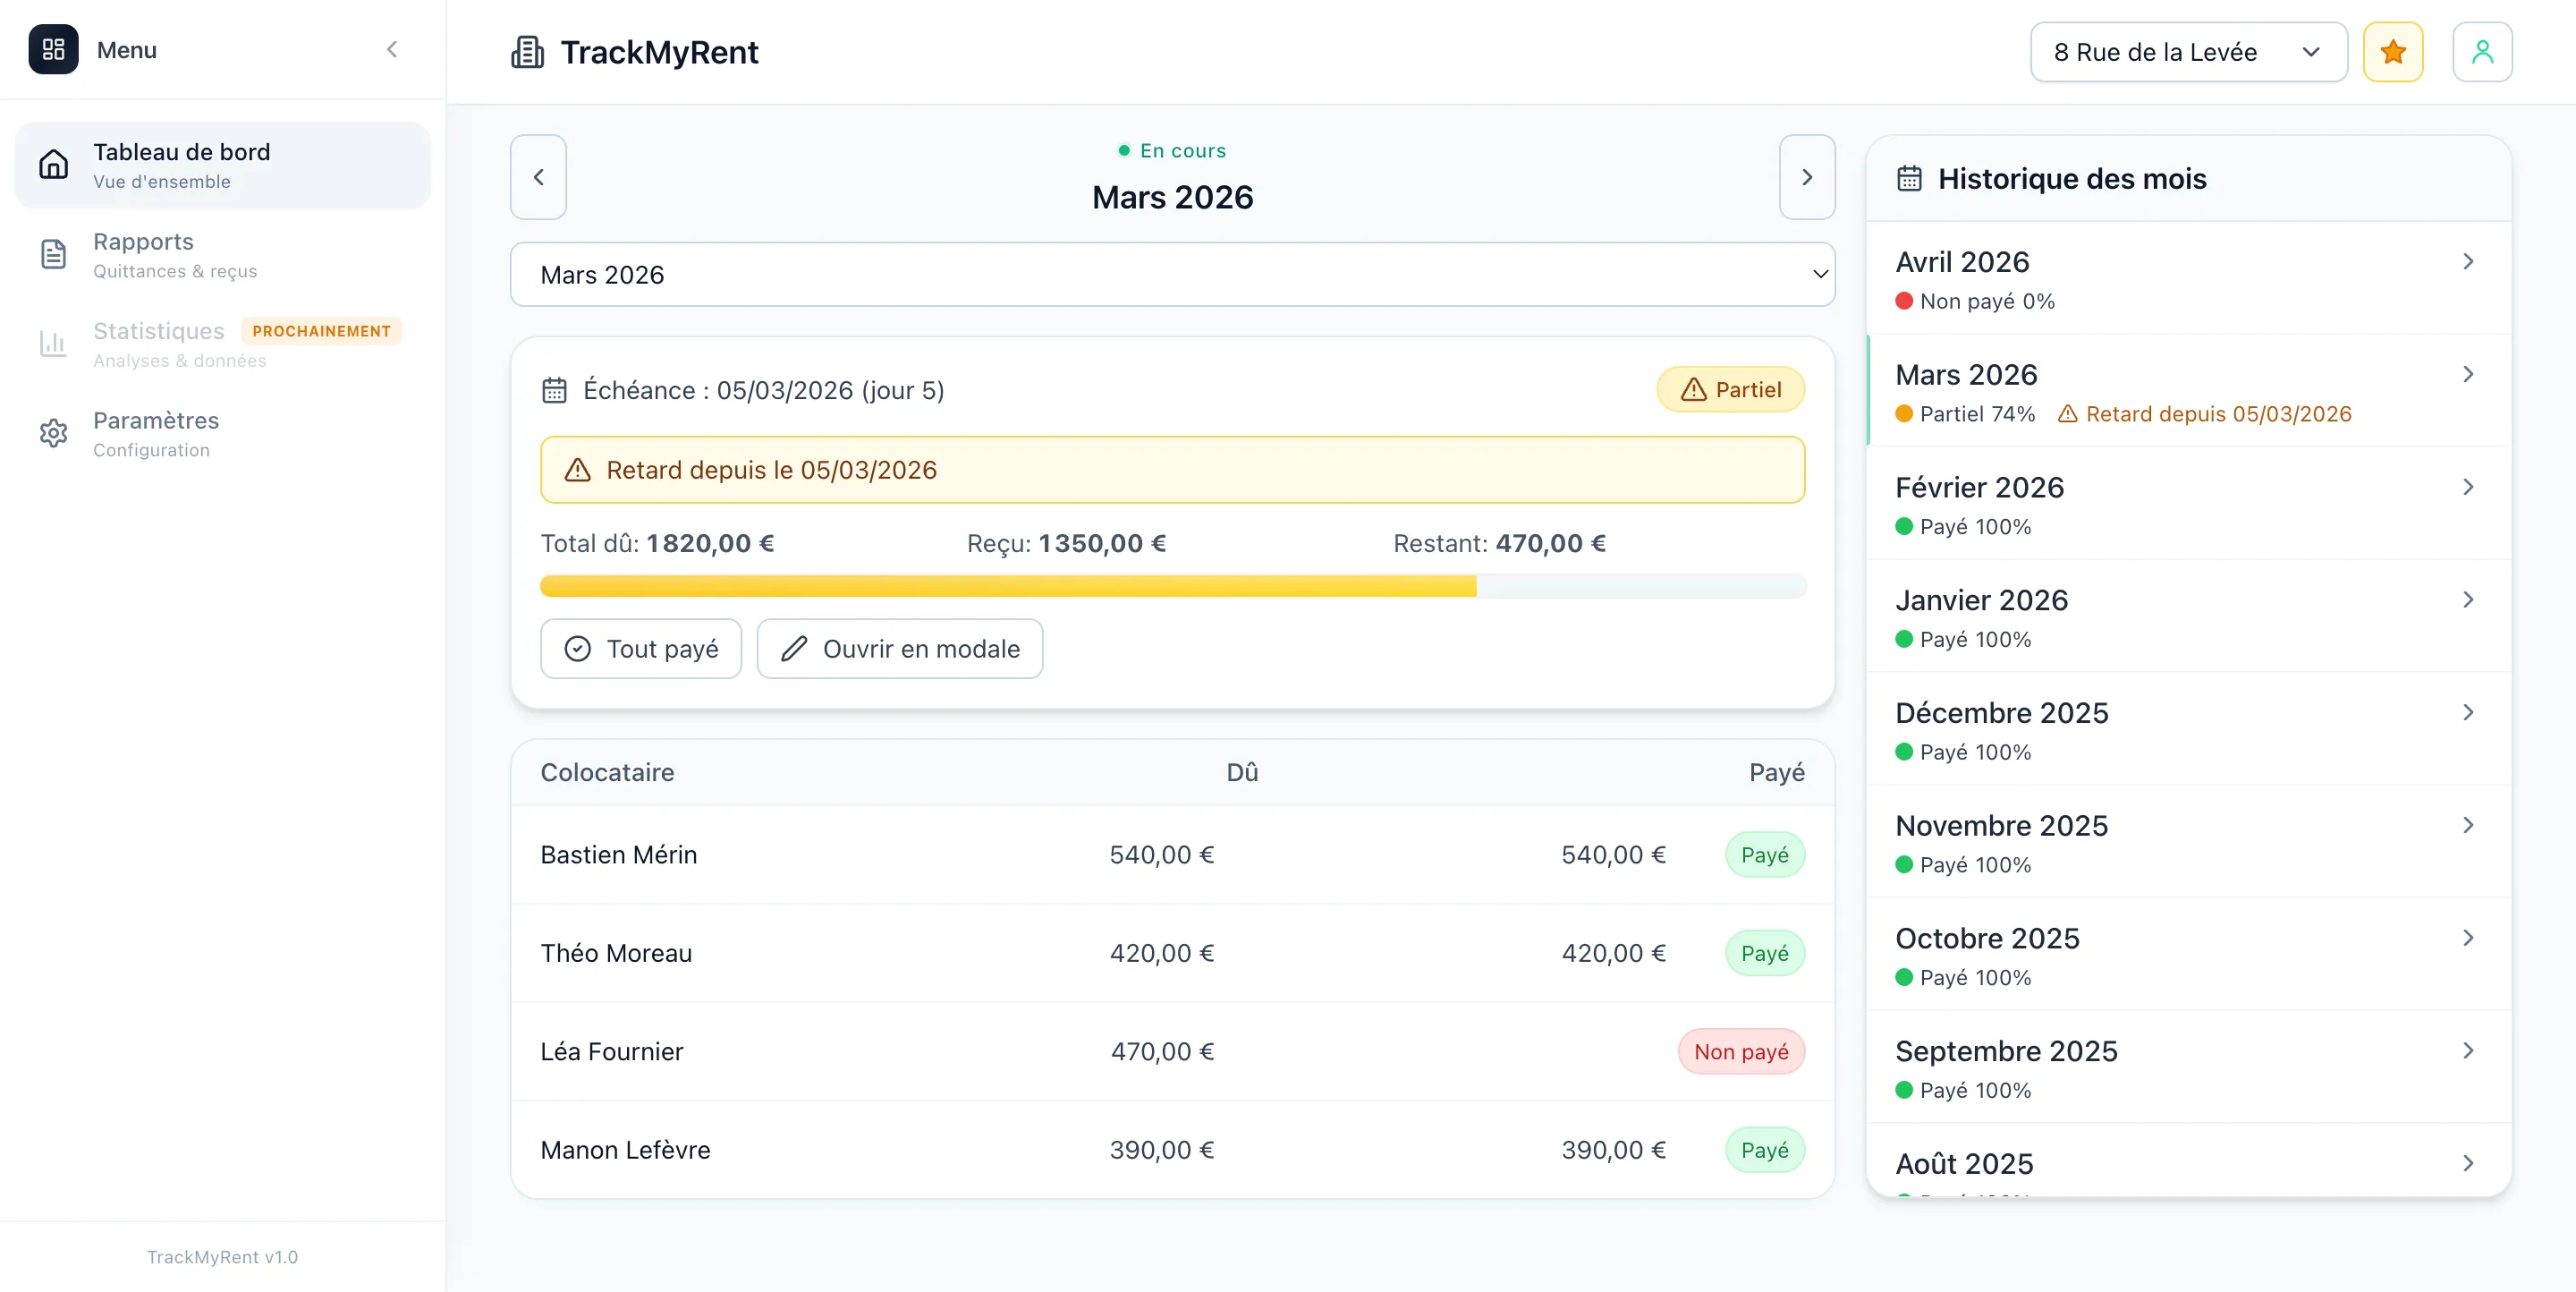2576x1292 pixels.
Task: Go to previous month with left arrow
Action: click(538, 177)
